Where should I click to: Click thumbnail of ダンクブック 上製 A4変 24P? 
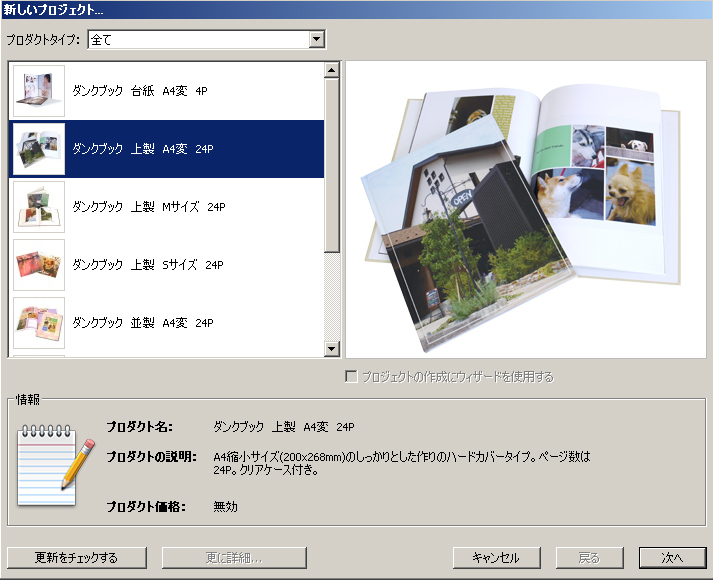click(39, 149)
